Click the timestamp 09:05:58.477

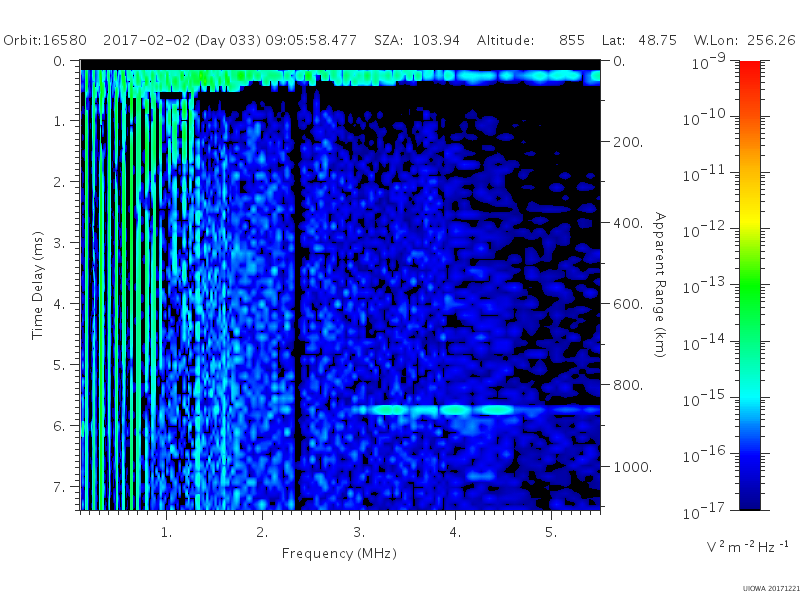point(311,40)
